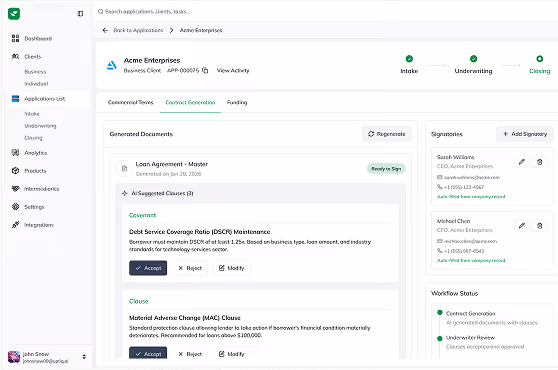Click John Snow's avatar picture

point(14,357)
